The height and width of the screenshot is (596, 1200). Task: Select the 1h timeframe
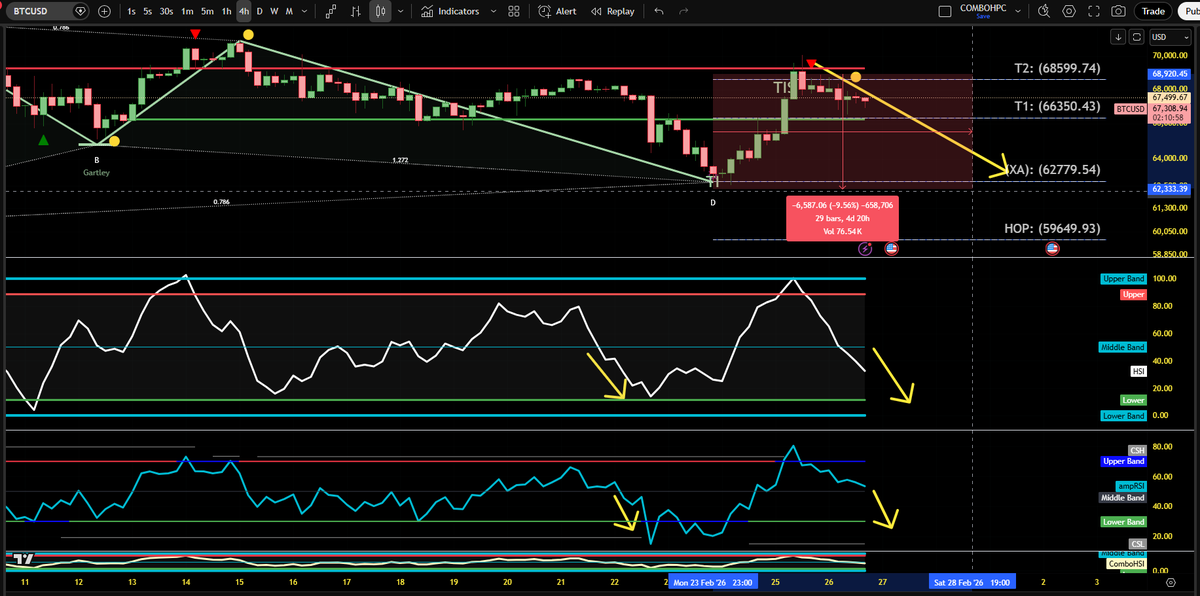tap(227, 11)
